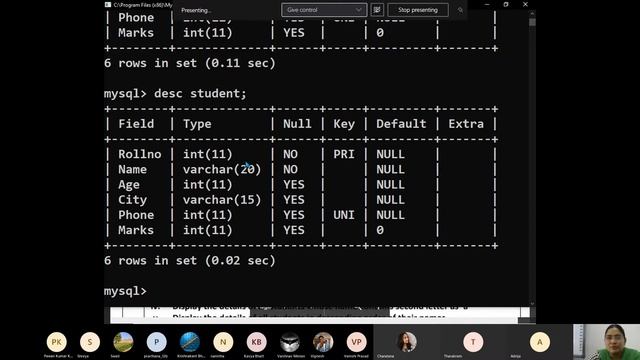The image size is (640, 360).
Task: Click scrollbar down arrow in console
Action: click(532, 304)
